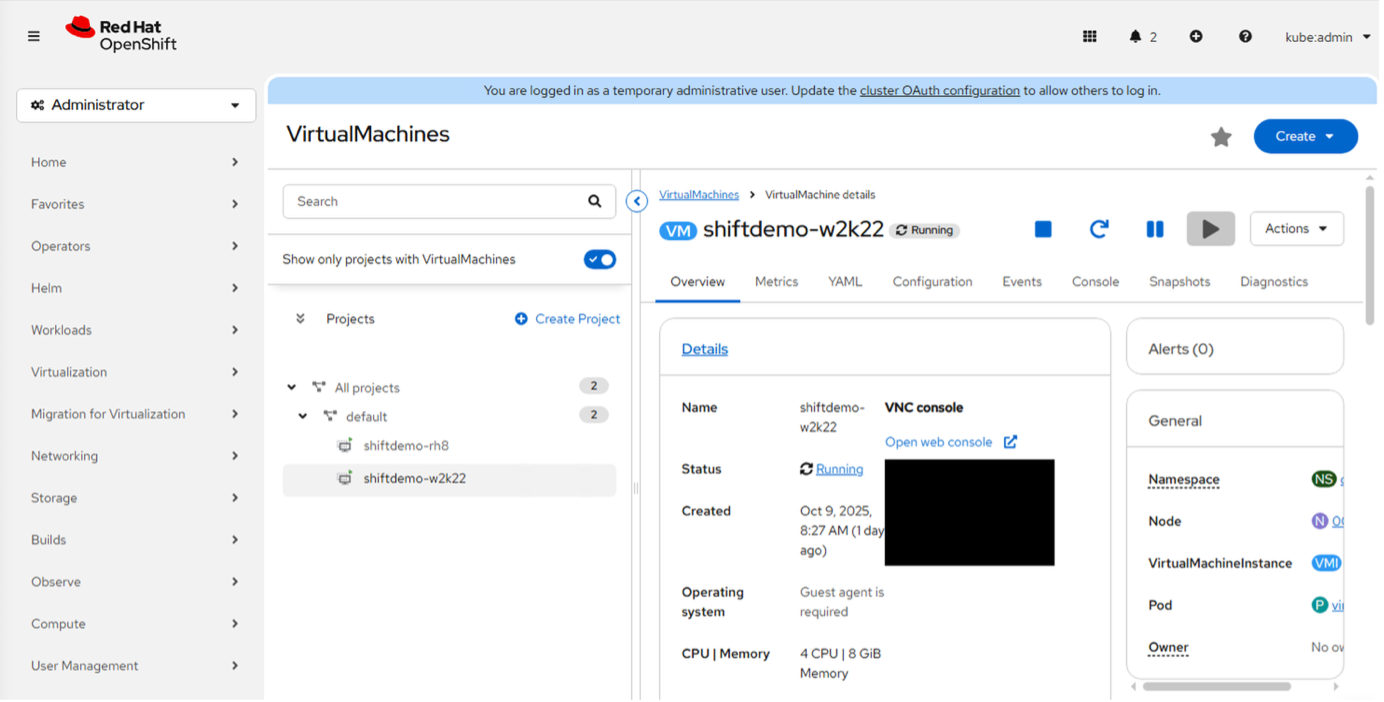Toggle Show only projects with VirtualMachines switch
The image size is (1384, 702).
pos(600,259)
